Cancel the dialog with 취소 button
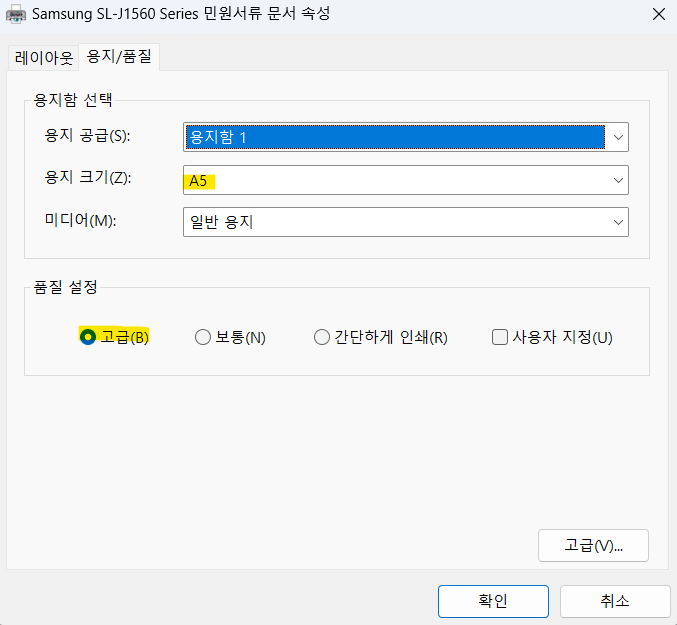The image size is (677, 625). point(615,601)
